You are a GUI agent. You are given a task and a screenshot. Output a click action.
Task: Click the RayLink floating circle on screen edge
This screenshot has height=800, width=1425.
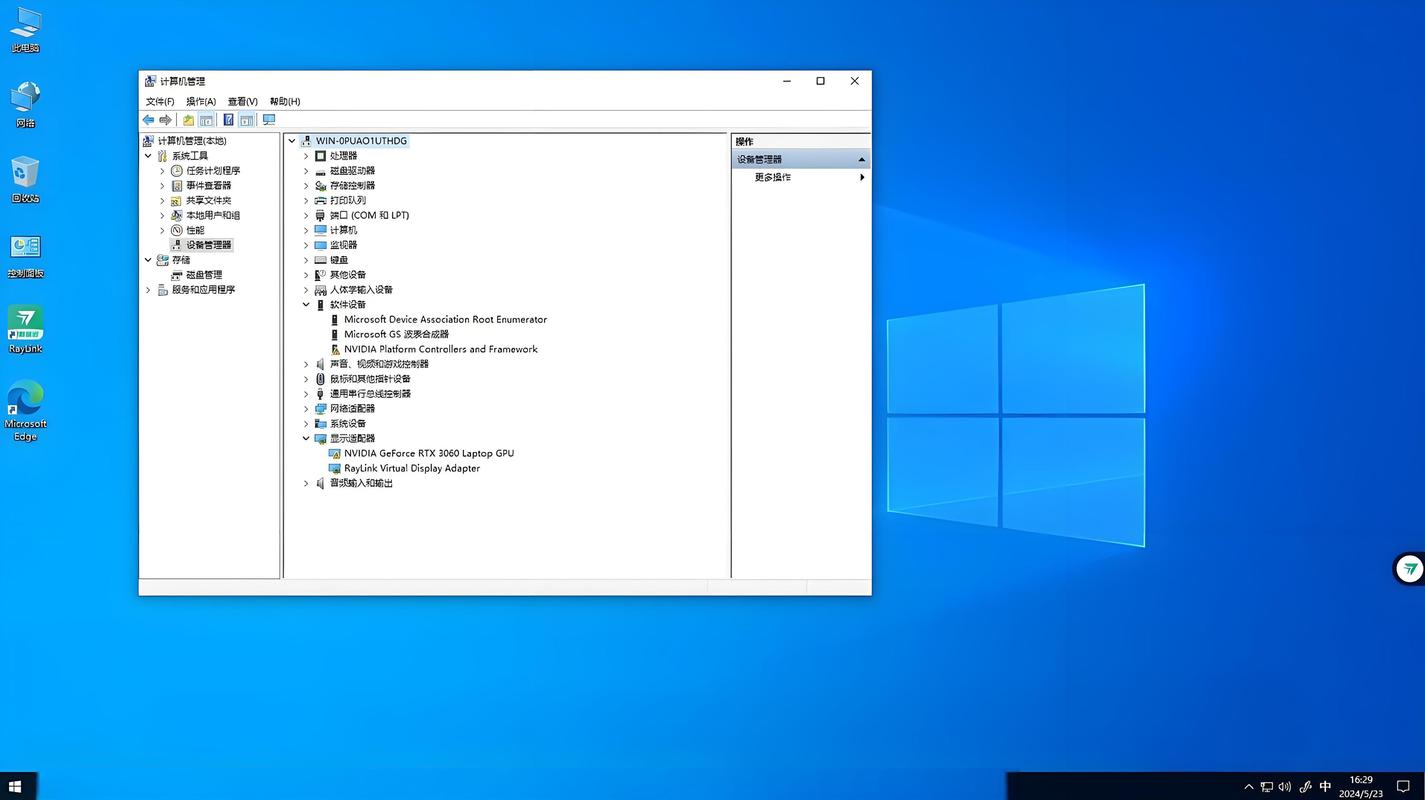(x=1408, y=568)
